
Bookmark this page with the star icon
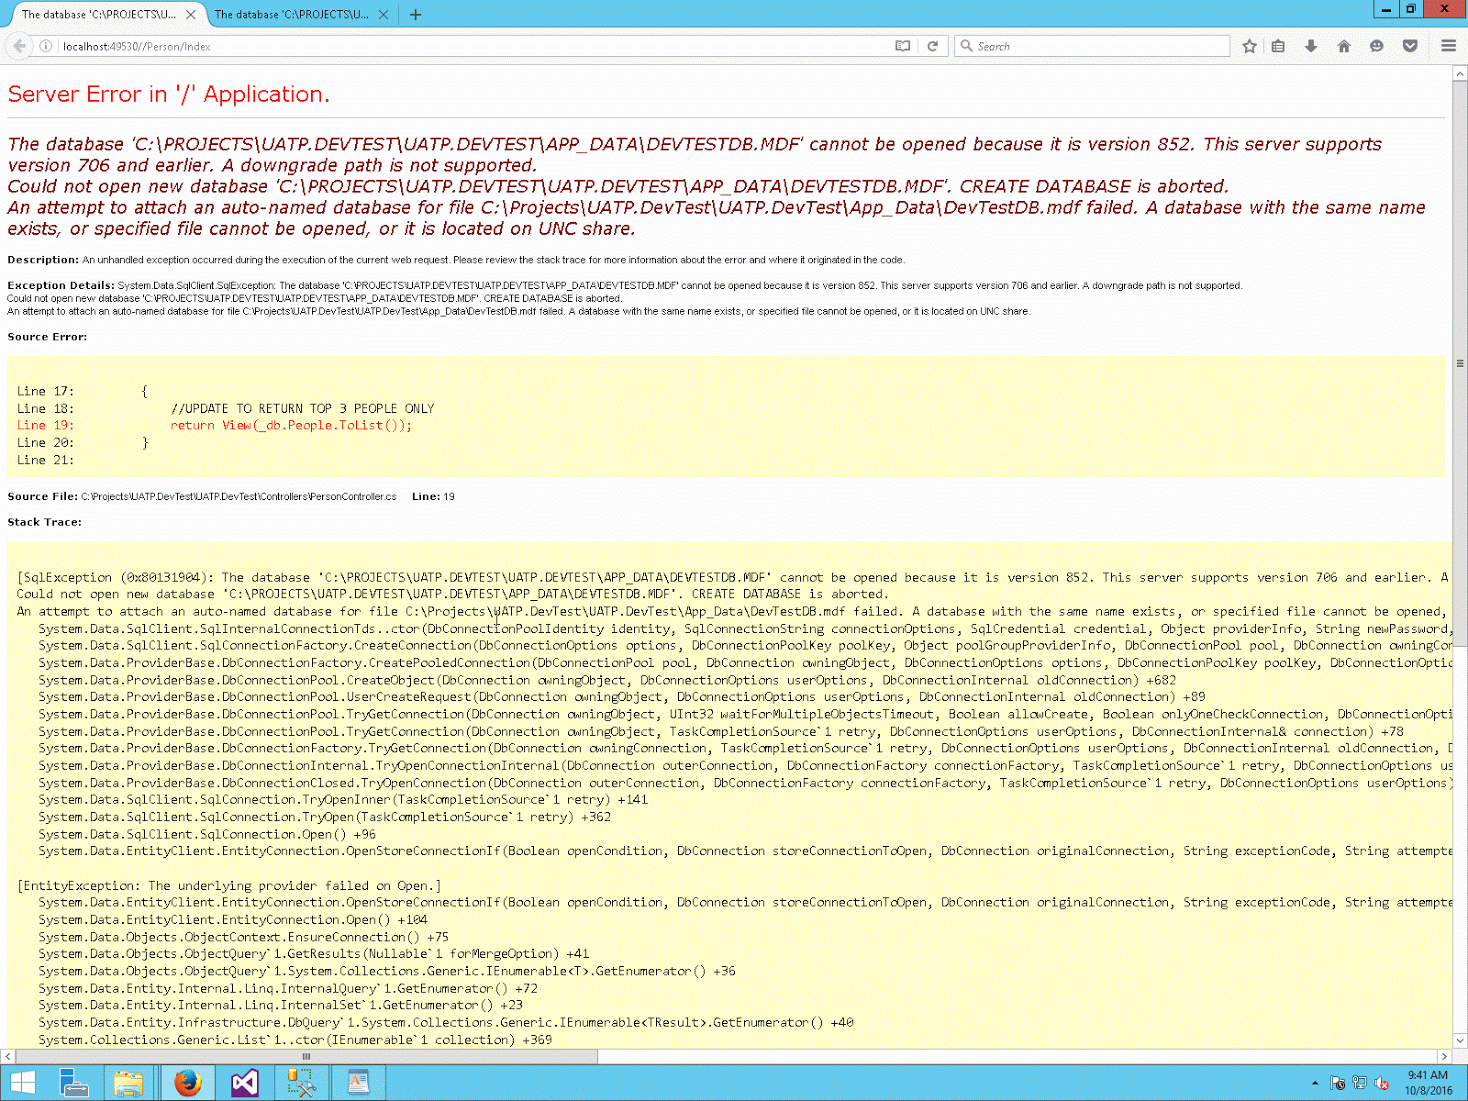pyautogui.click(x=1249, y=46)
